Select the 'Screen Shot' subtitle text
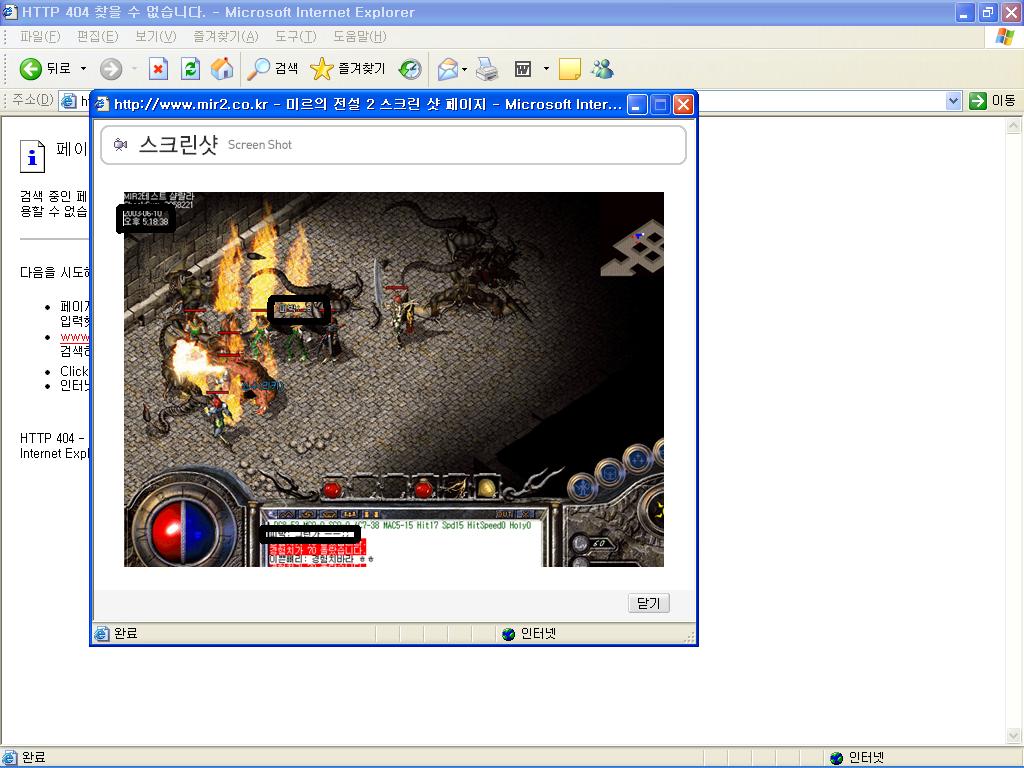This screenshot has height=768, width=1024. click(x=260, y=145)
